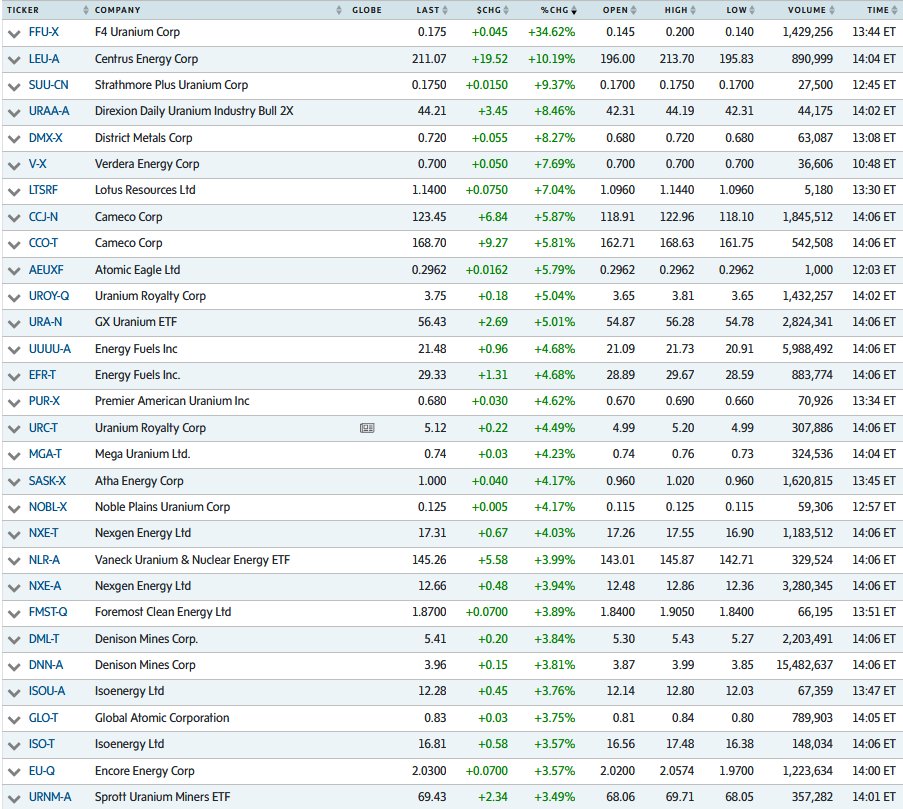Click company name Centrus Energy Corp
903x809 pixels.
146,59
